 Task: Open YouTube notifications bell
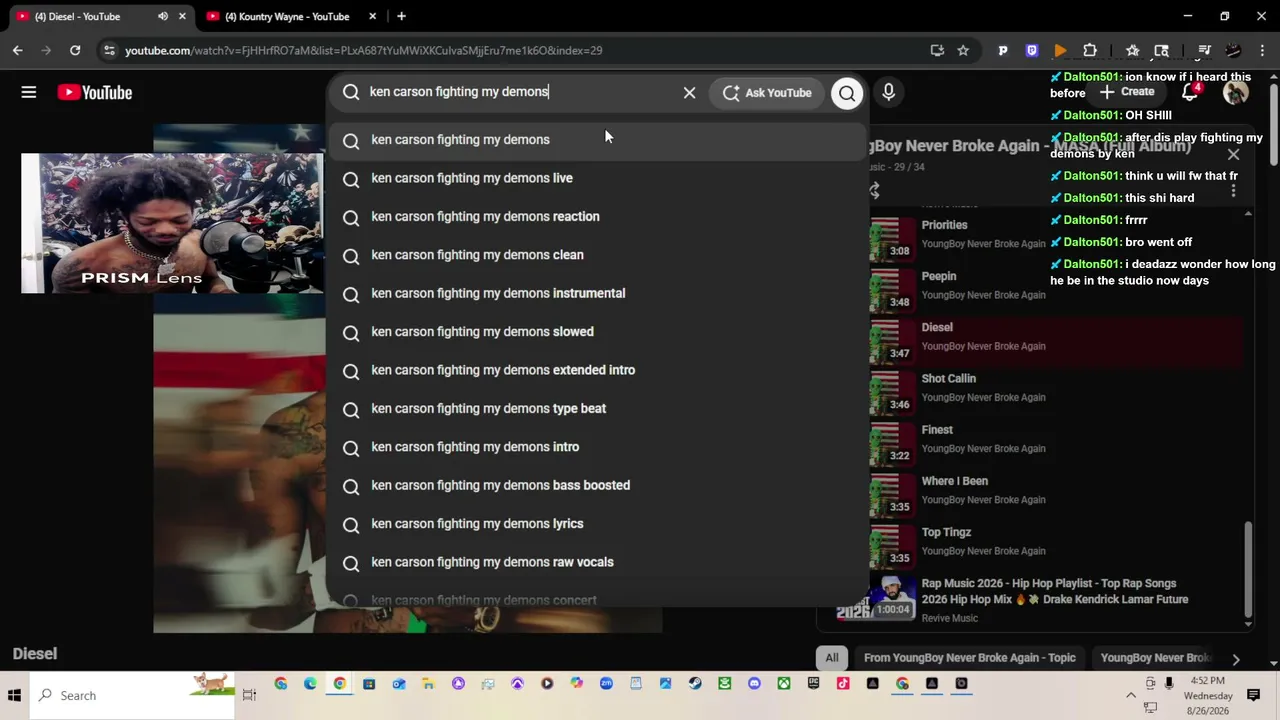point(1190,92)
